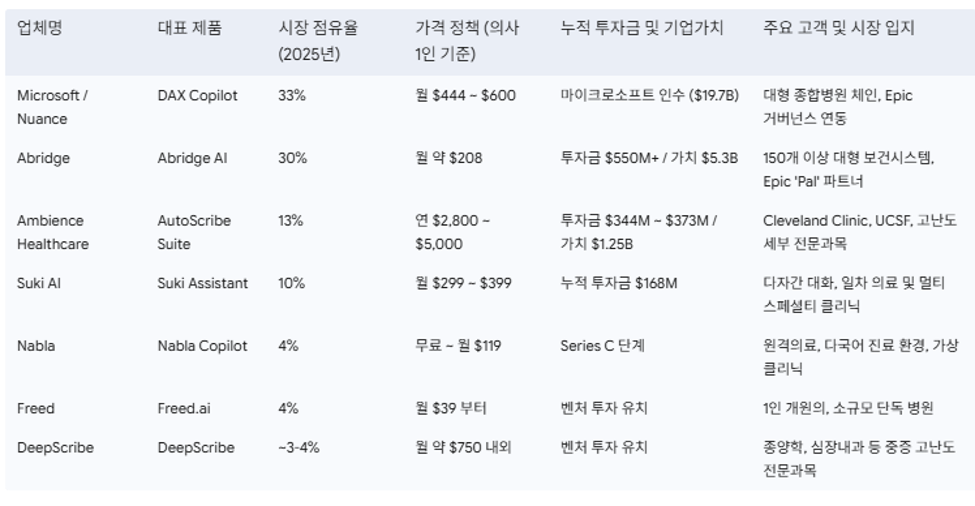Click the Microsoft / Nuance company cell

coord(52,107)
